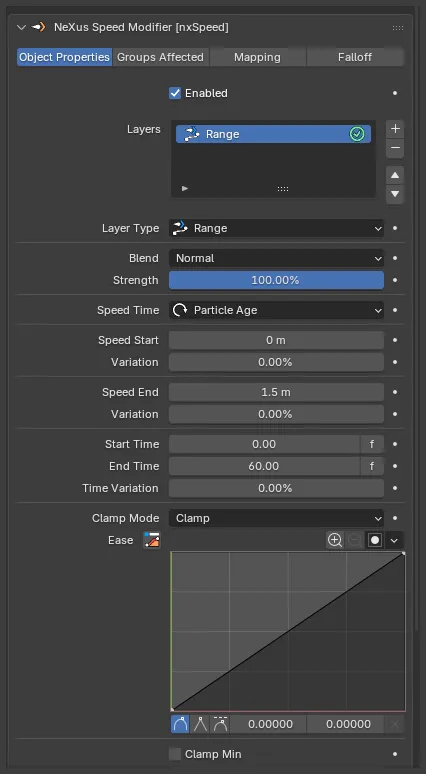The image size is (426, 774).
Task: Click the curve point X value field
Action: pyautogui.click(x=270, y=724)
